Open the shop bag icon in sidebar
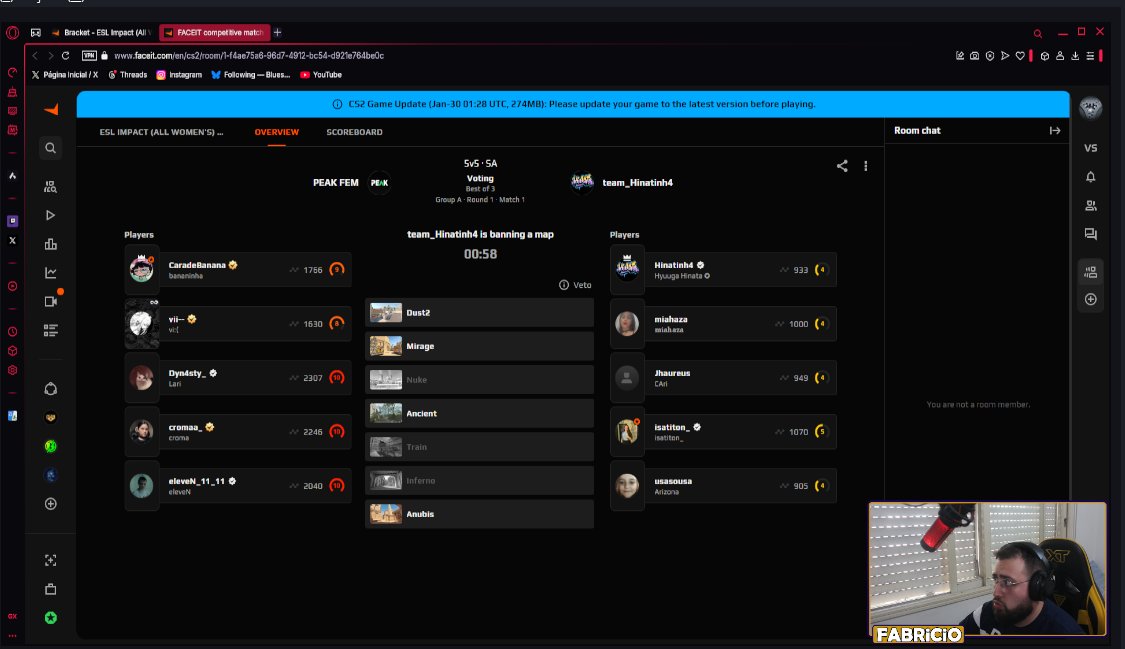The height and width of the screenshot is (649, 1125). coord(50,589)
